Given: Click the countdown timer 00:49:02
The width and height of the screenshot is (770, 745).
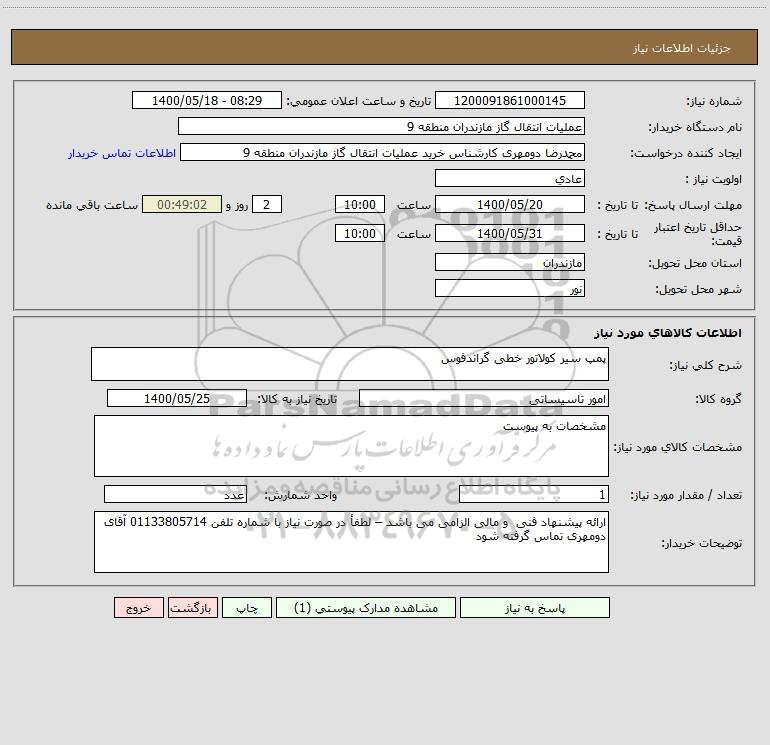Looking at the screenshot, I should coord(182,204).
